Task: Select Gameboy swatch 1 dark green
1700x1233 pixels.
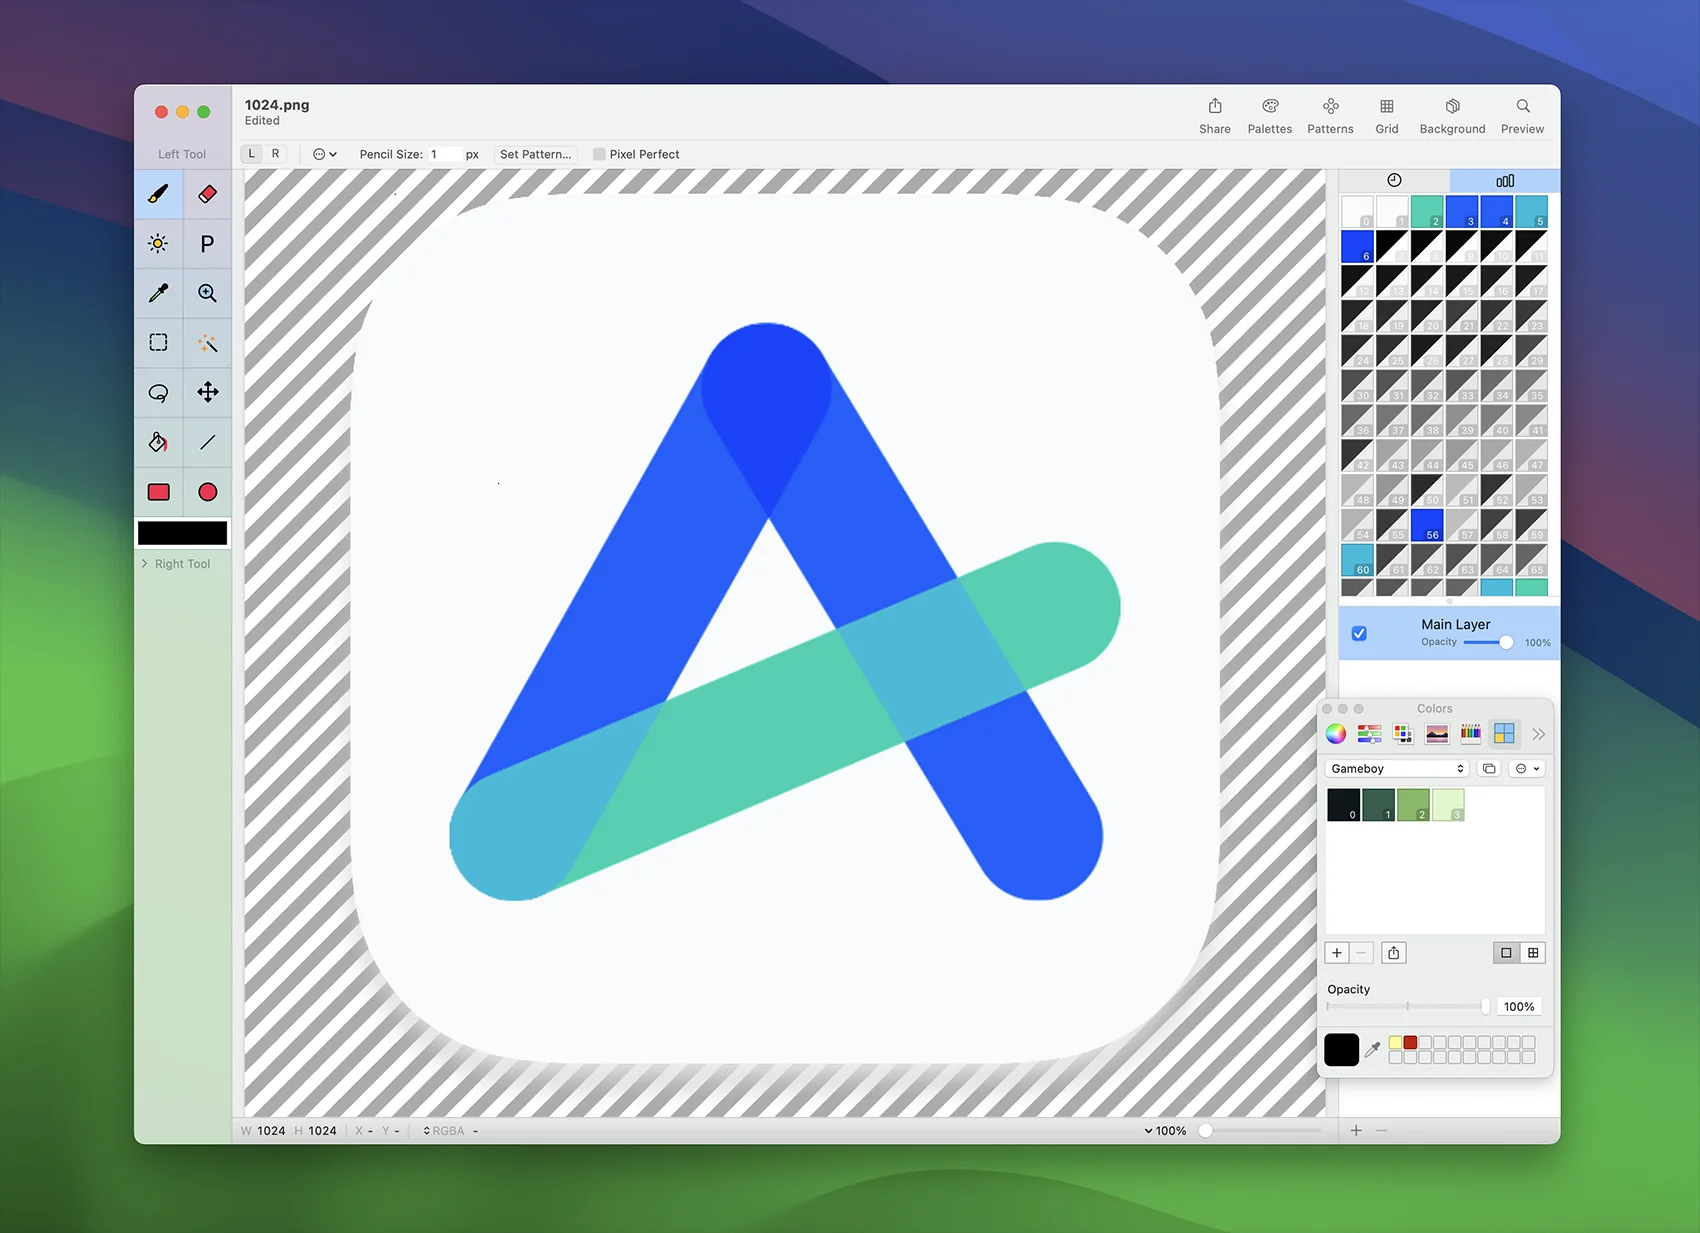Action: click(x=1378, y=805)
